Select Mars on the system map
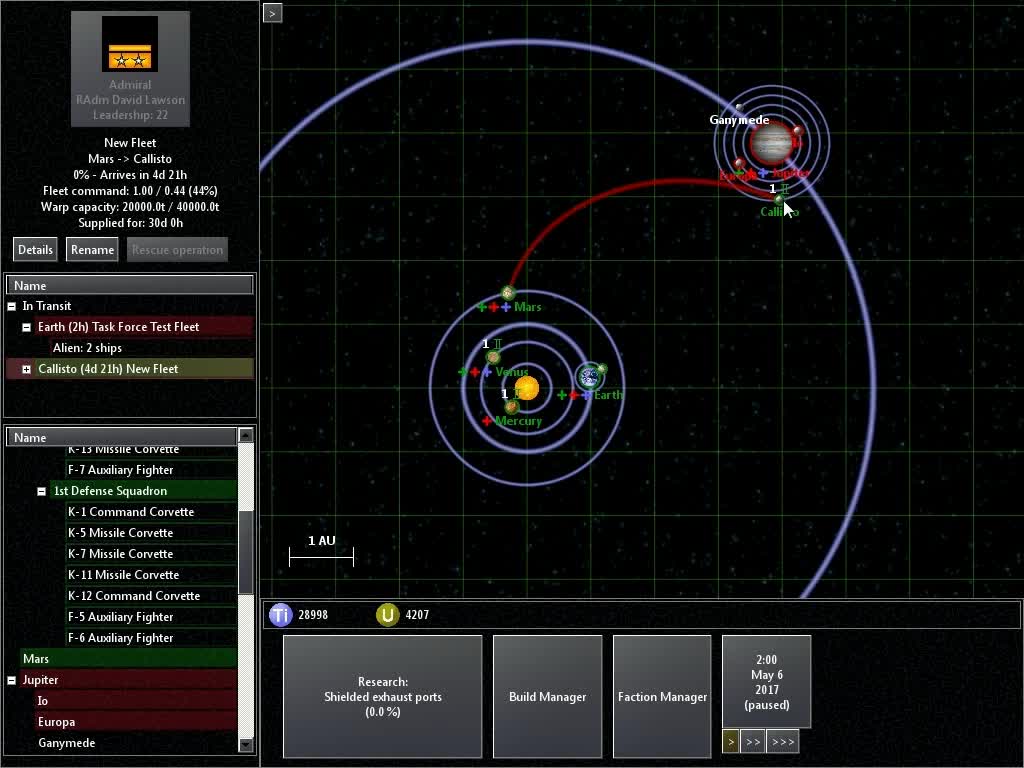This screenshot has height=768, width=1024. 507,295
